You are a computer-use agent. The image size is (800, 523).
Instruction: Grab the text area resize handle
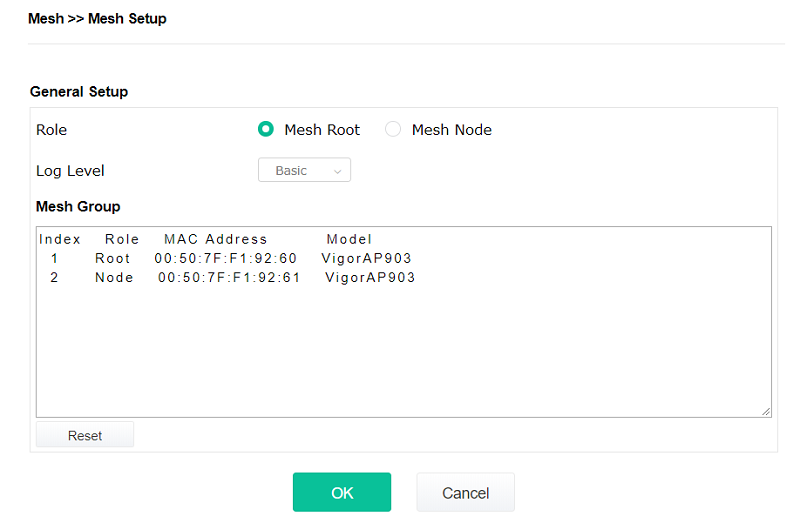766,412
